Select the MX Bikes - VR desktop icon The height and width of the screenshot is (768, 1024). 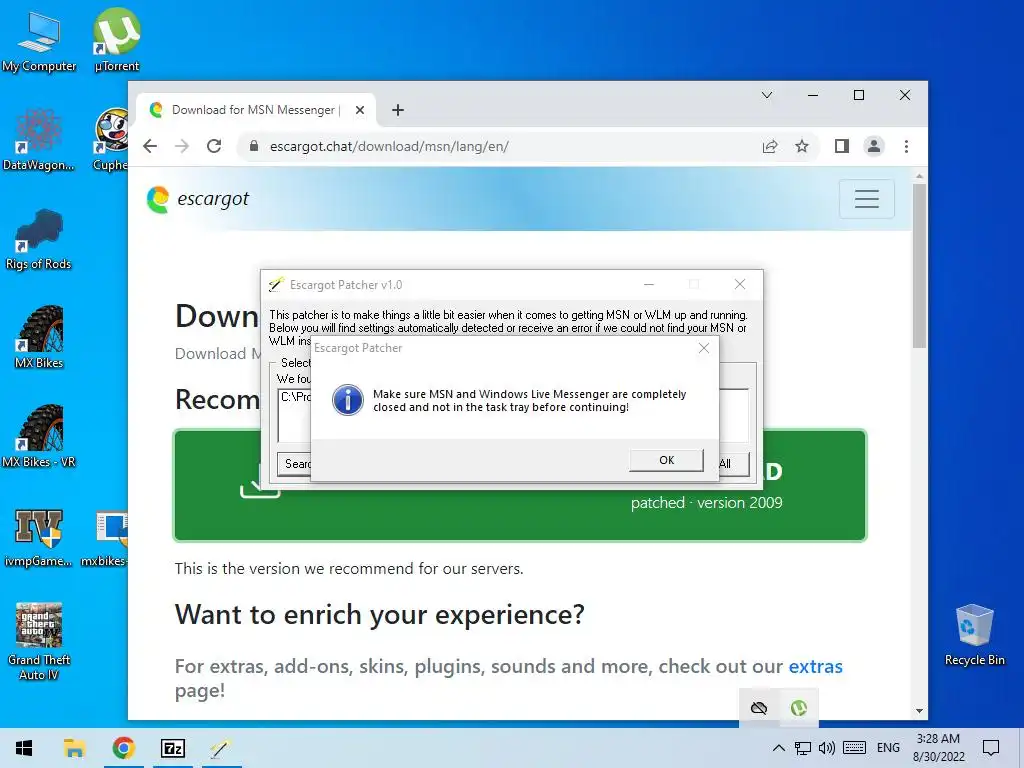(x=39, y=436)
